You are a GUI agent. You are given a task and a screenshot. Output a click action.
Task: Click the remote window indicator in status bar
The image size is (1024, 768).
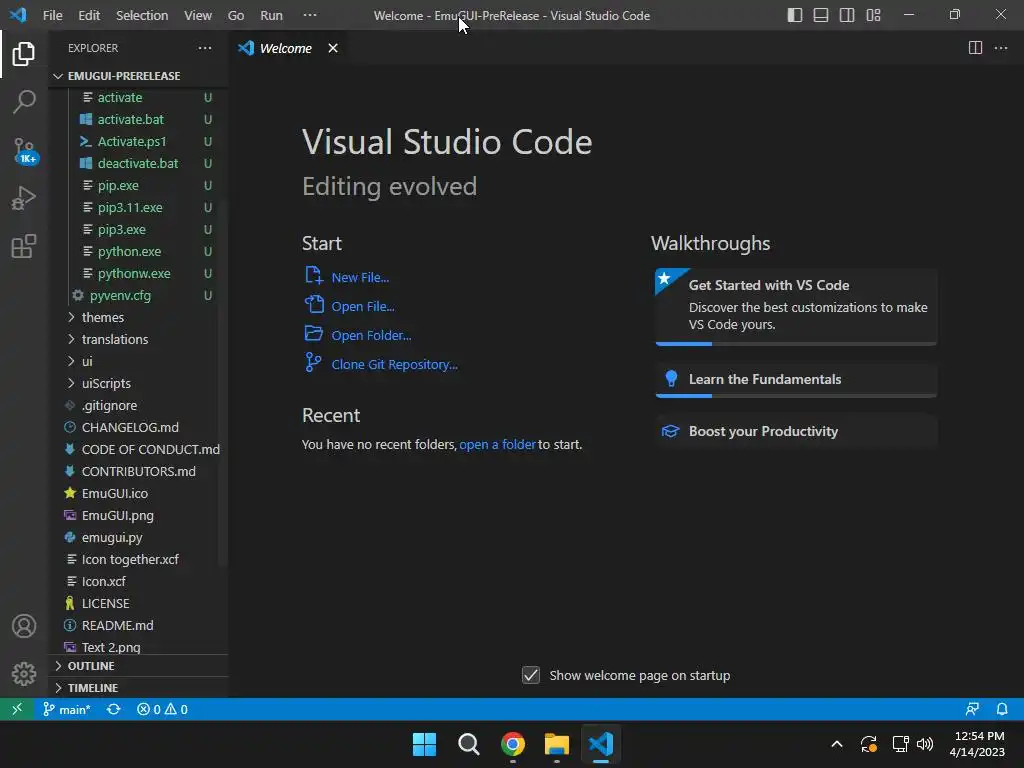(17, 709)
